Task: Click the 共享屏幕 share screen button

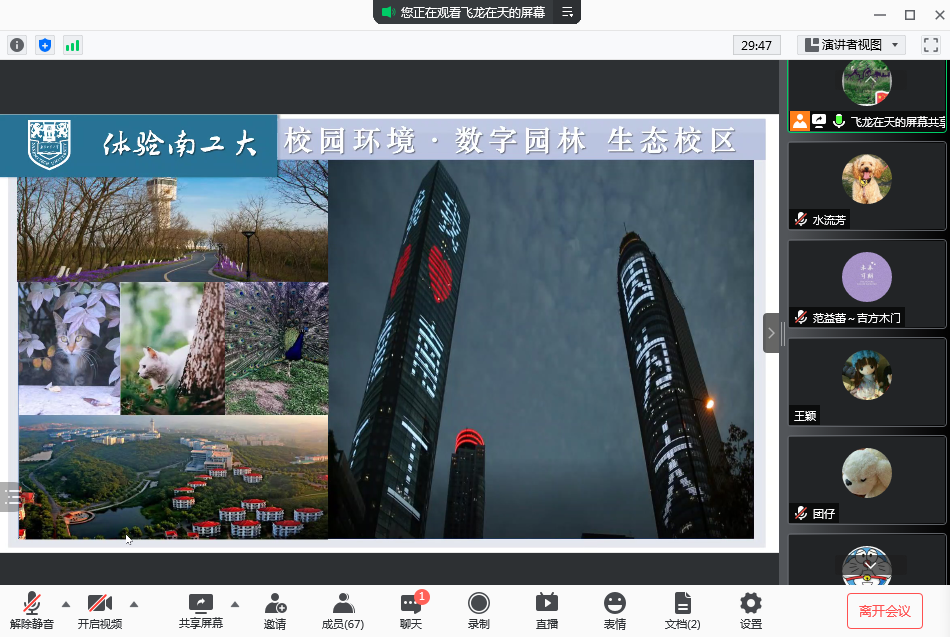Action: click(200, 610)
